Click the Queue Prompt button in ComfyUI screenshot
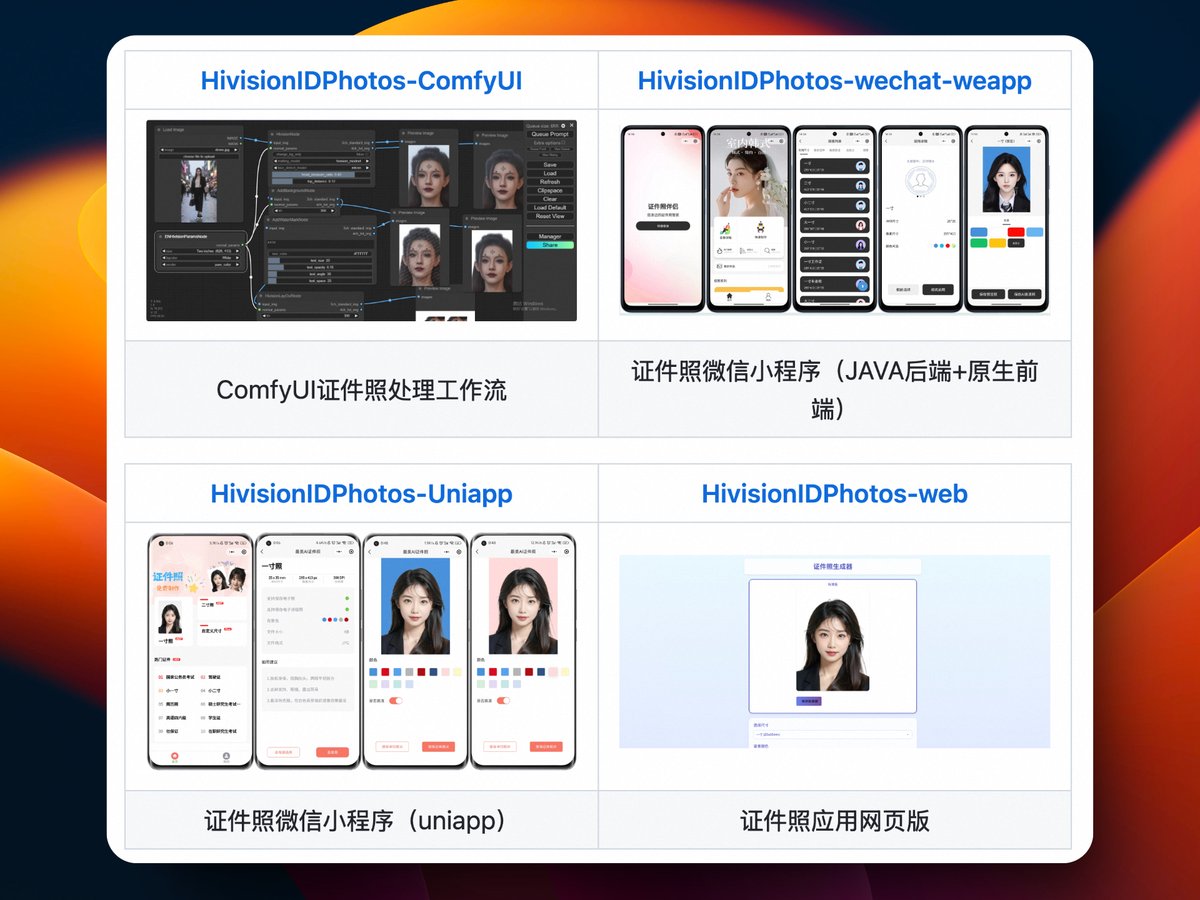Viewport: 1200px width, 900px height. coord(550,134)
